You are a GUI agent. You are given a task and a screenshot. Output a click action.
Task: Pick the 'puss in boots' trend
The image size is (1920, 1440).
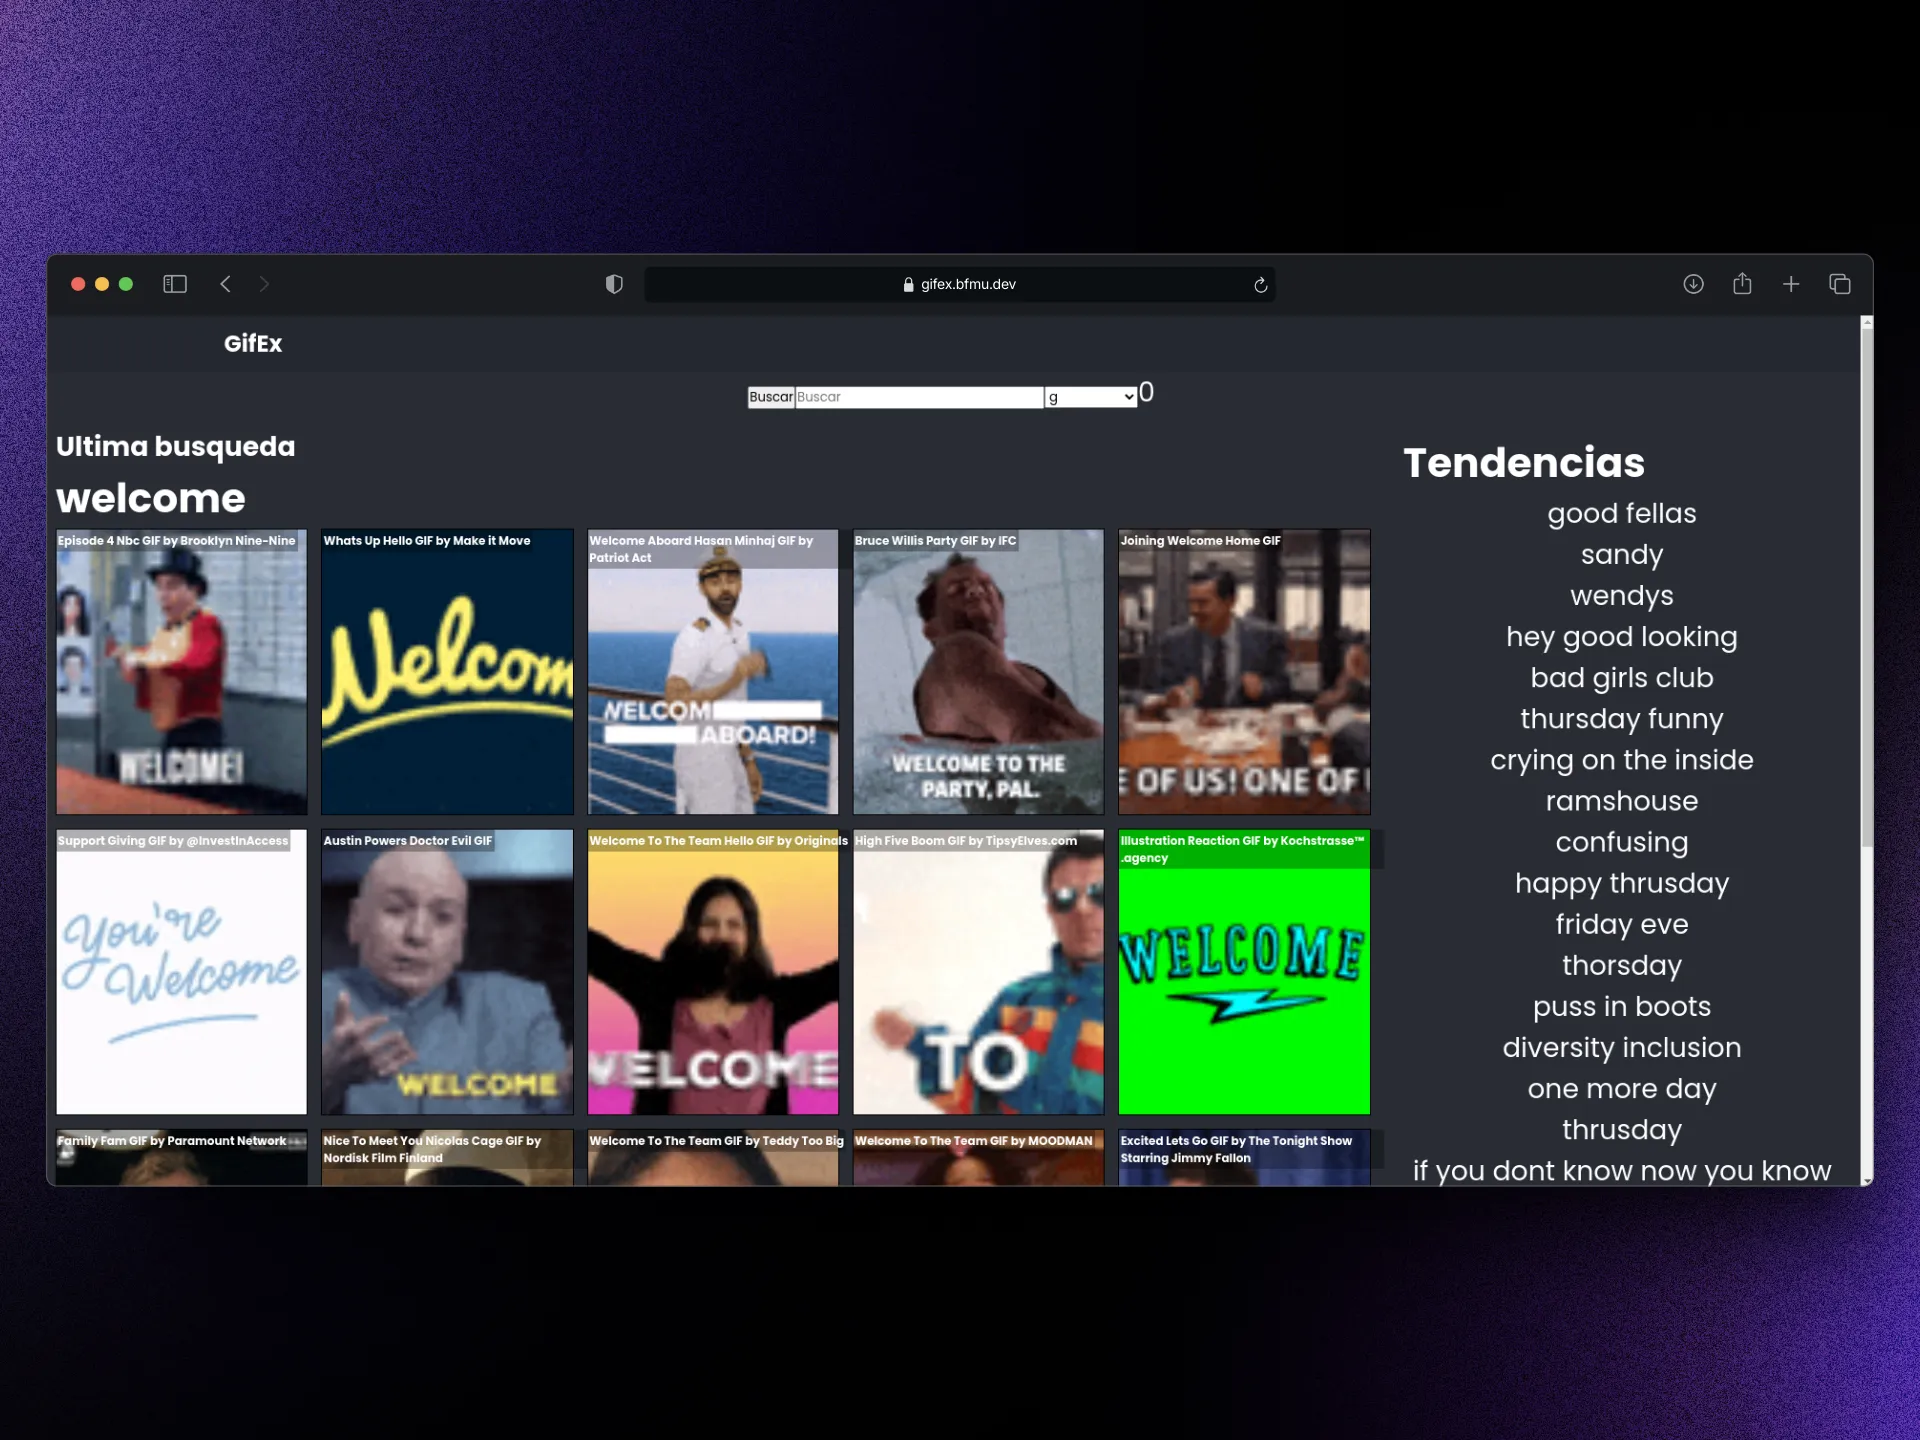coord(1621,1006)
